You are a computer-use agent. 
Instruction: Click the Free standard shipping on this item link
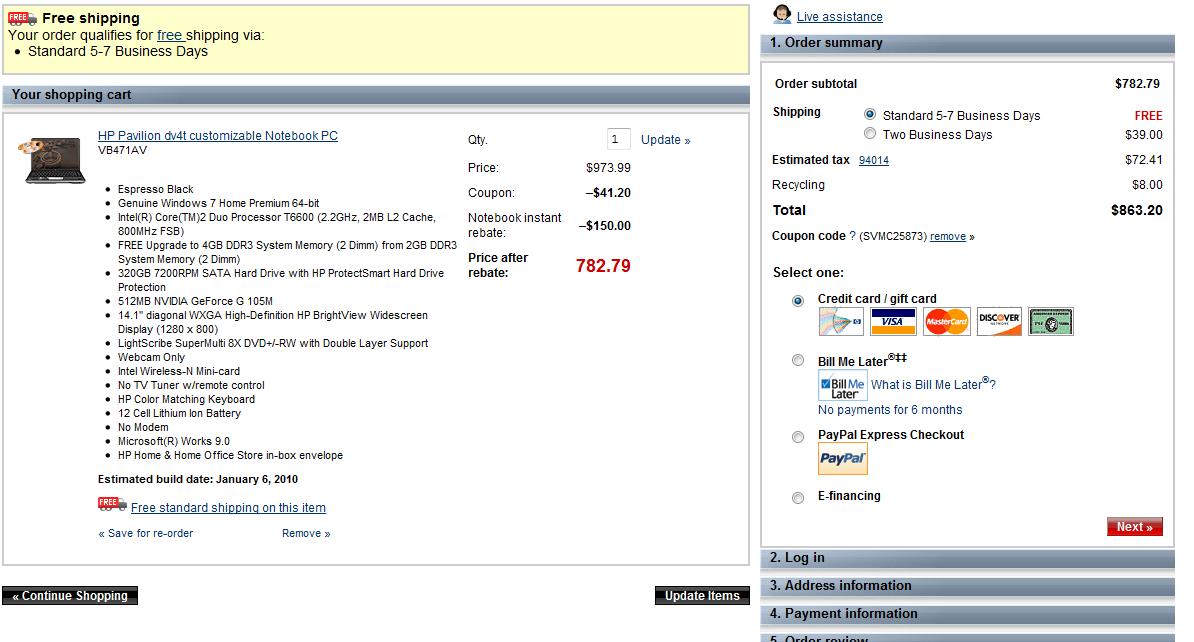click(228, 508)
